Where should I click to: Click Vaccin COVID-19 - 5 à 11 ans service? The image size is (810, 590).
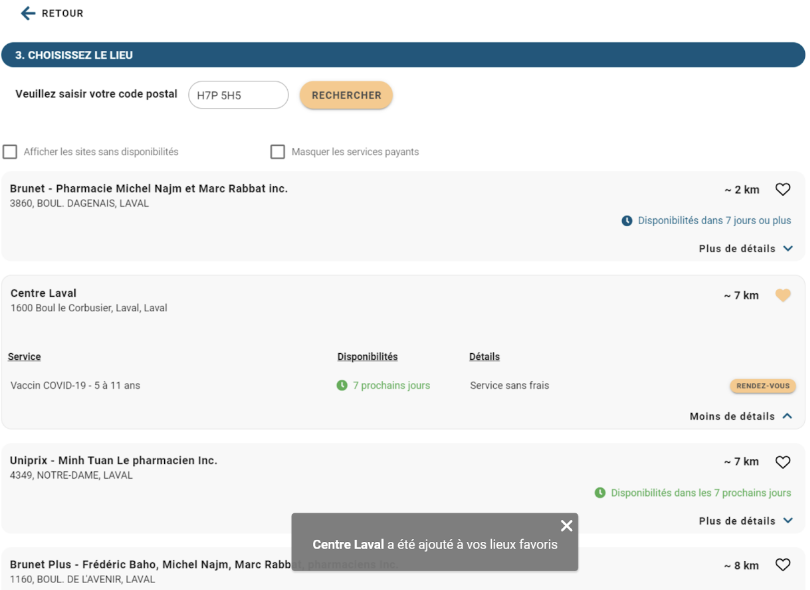coord(75,385)
